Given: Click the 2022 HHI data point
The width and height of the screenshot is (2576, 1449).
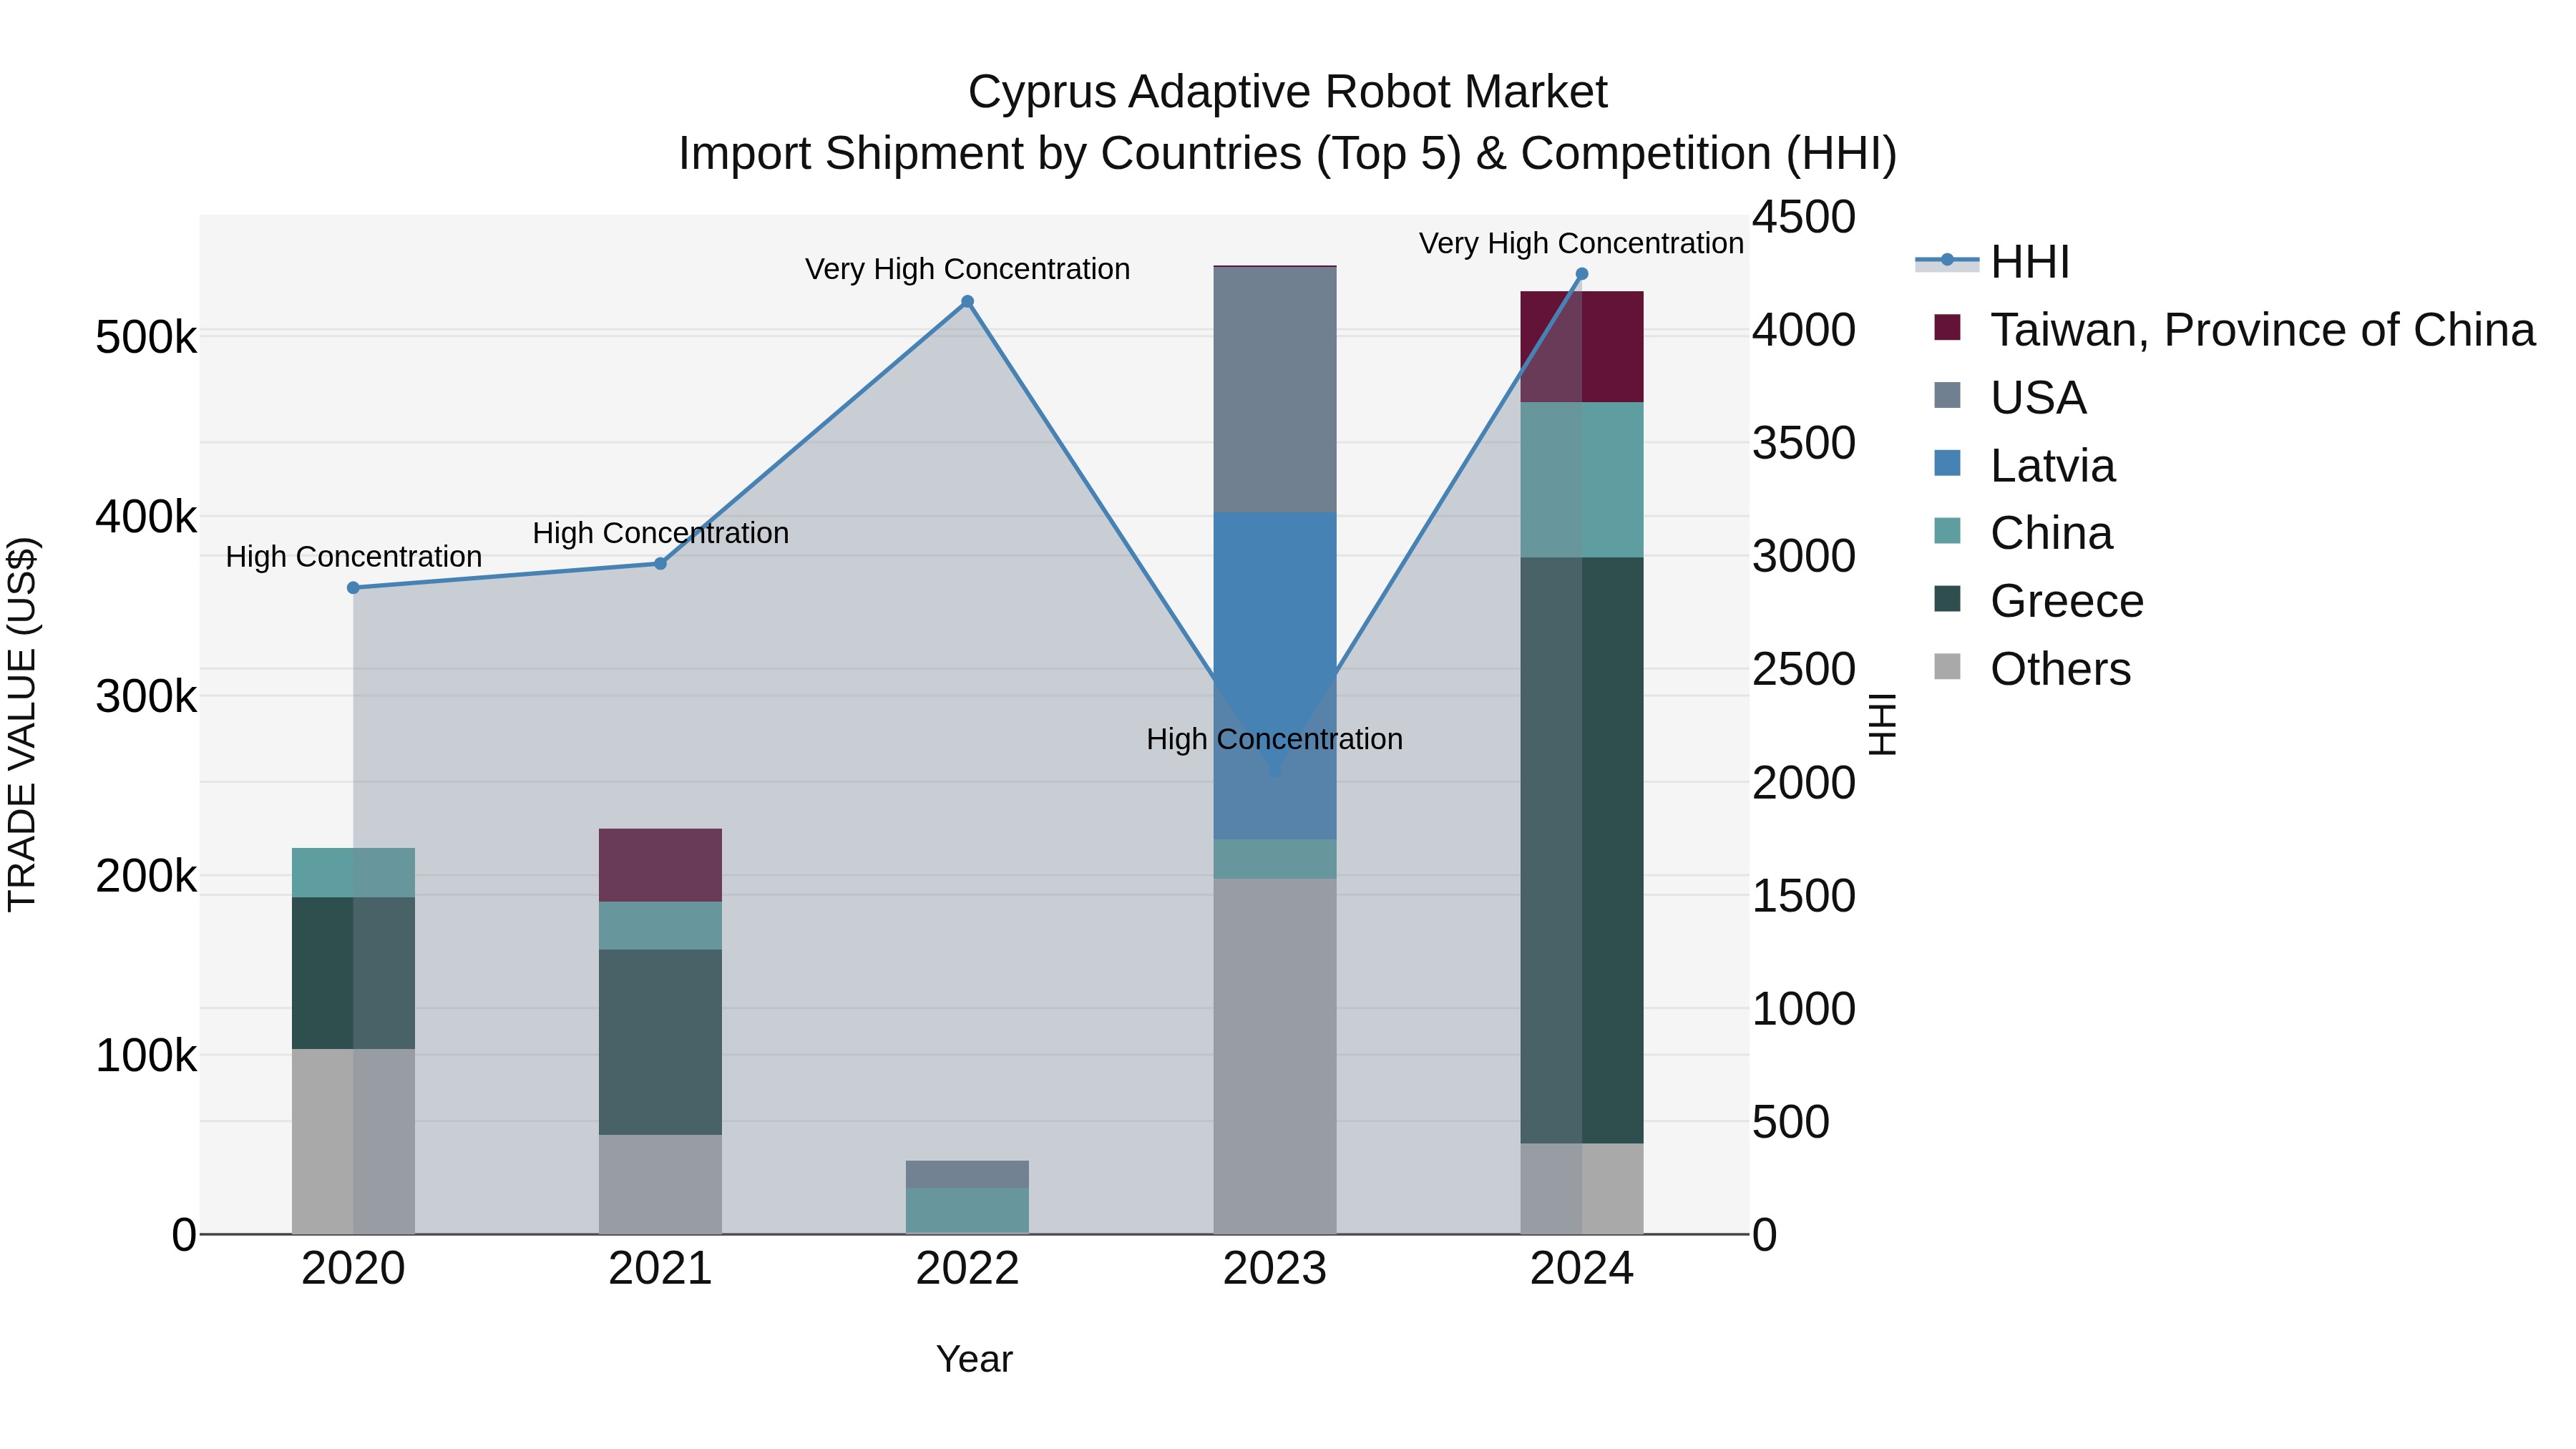Looking at the screenshot, I should [967, 302].
